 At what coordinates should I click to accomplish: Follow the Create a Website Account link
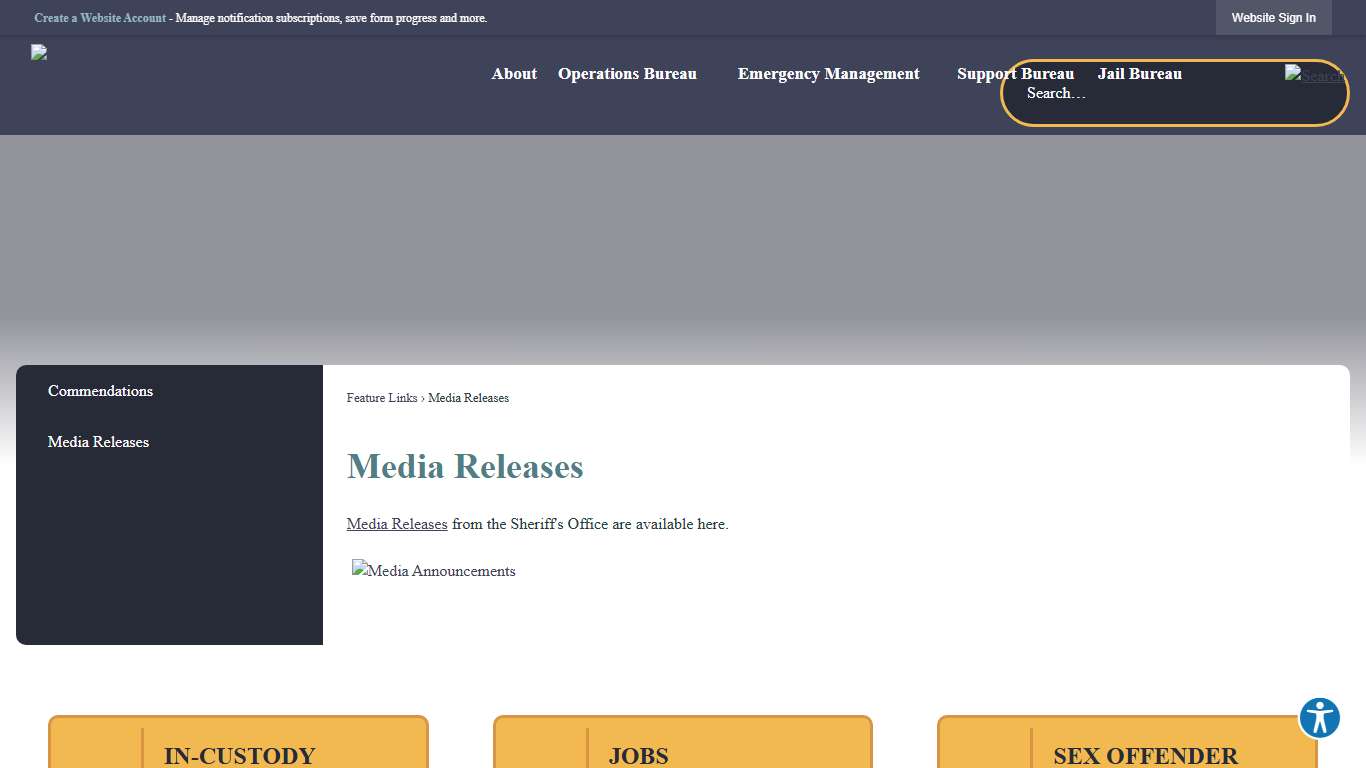(99, 17)
